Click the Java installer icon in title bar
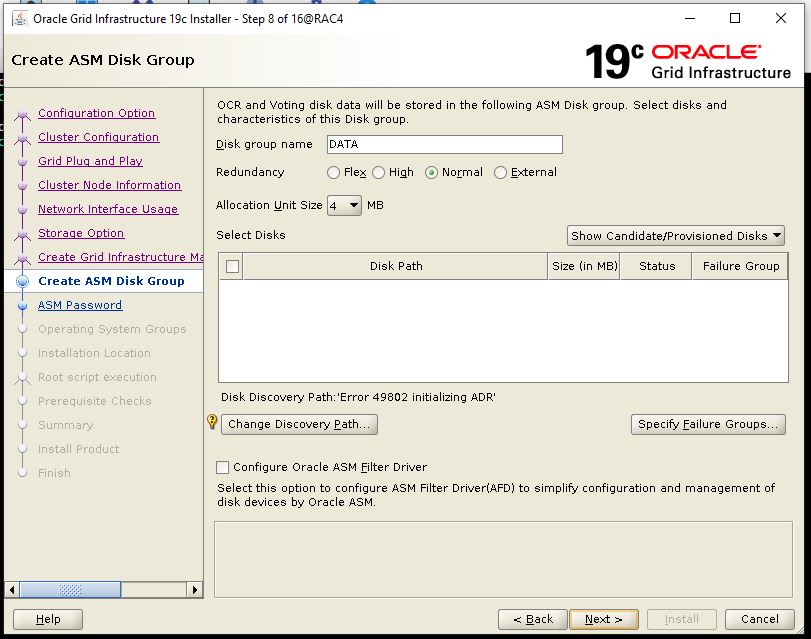Viewport: 811px width, 639px height. pos(20,19)
